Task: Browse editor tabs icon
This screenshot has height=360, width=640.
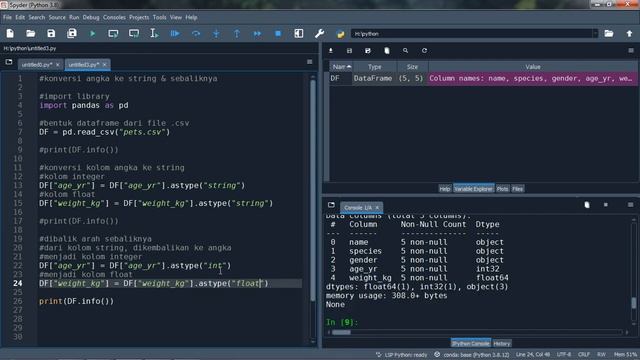Action: tap(9, 62)
